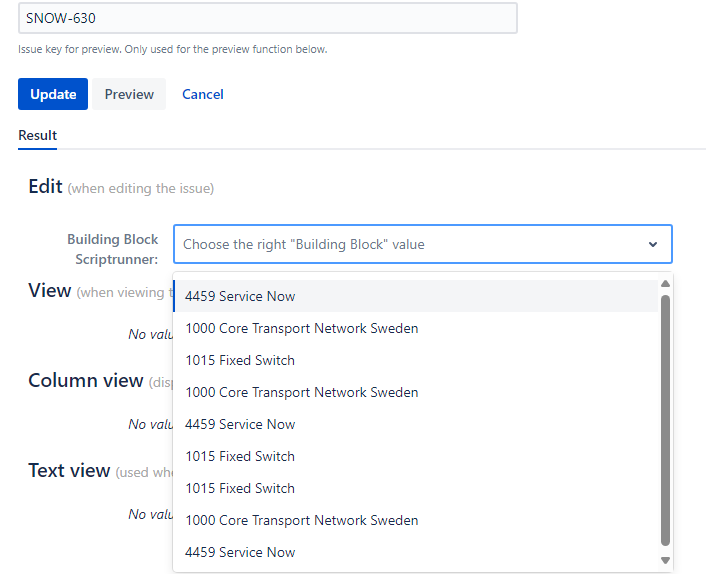Click the Edit section heading
Viewport: 706px width, 579px height.
45,186
